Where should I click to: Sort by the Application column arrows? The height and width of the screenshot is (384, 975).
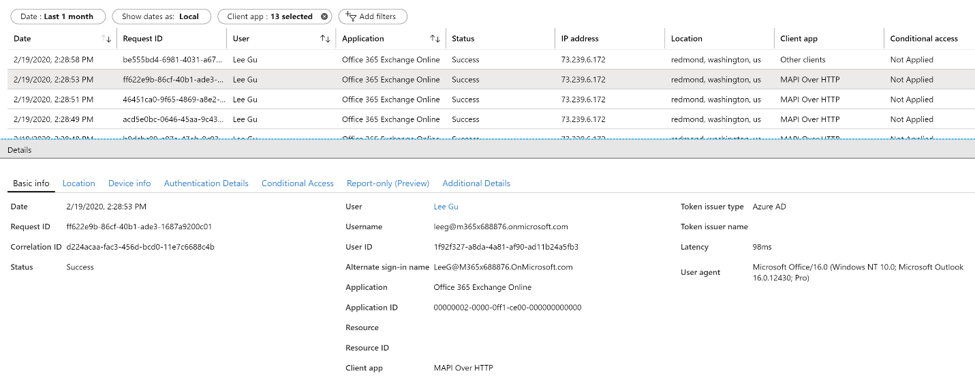pyautogui.click(x=435, y=39)
